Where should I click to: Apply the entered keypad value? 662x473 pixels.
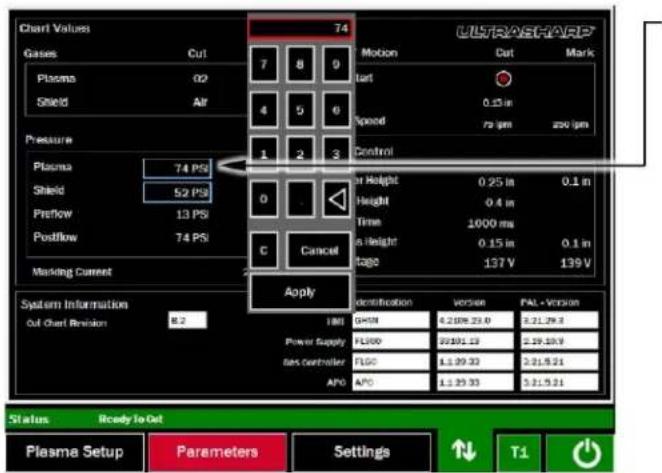[x=300, y=292]
